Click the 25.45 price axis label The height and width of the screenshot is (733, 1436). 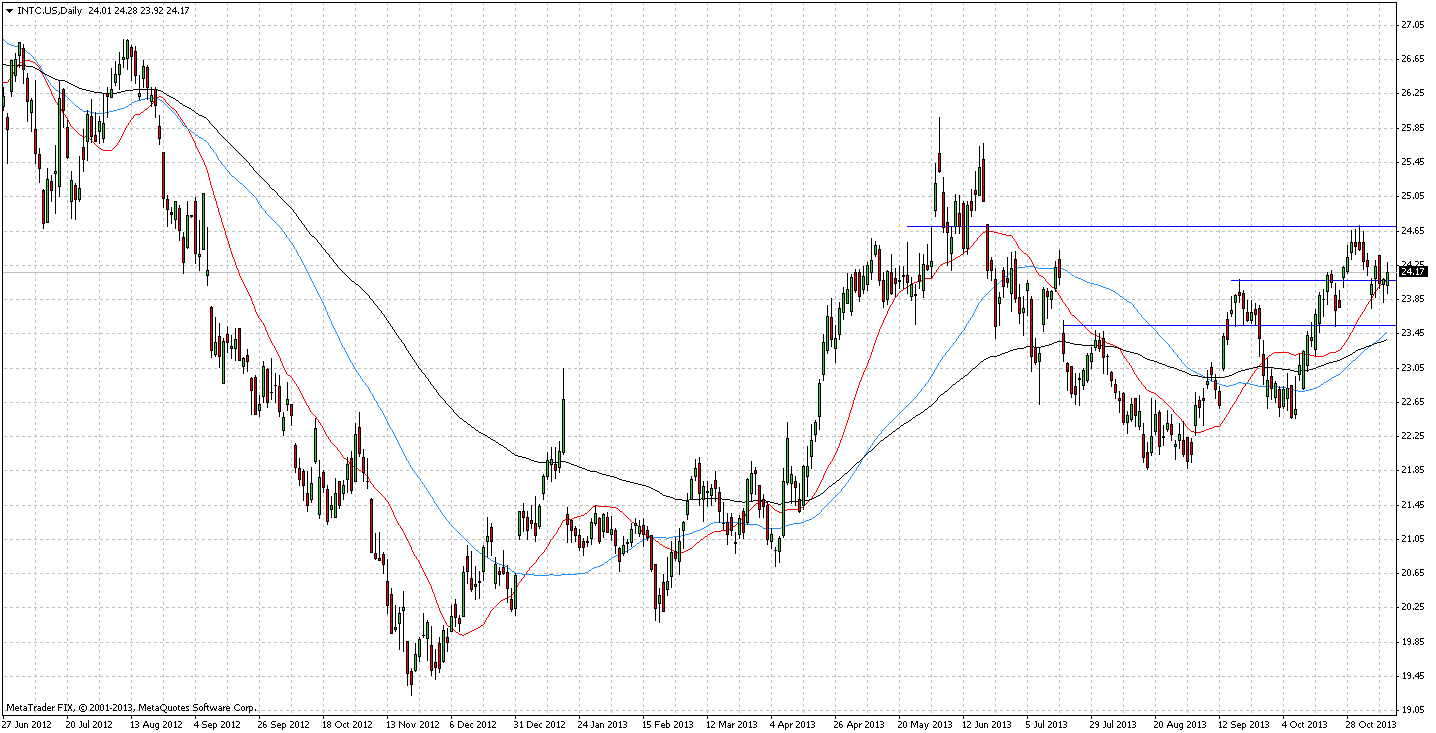(1412, 162)
